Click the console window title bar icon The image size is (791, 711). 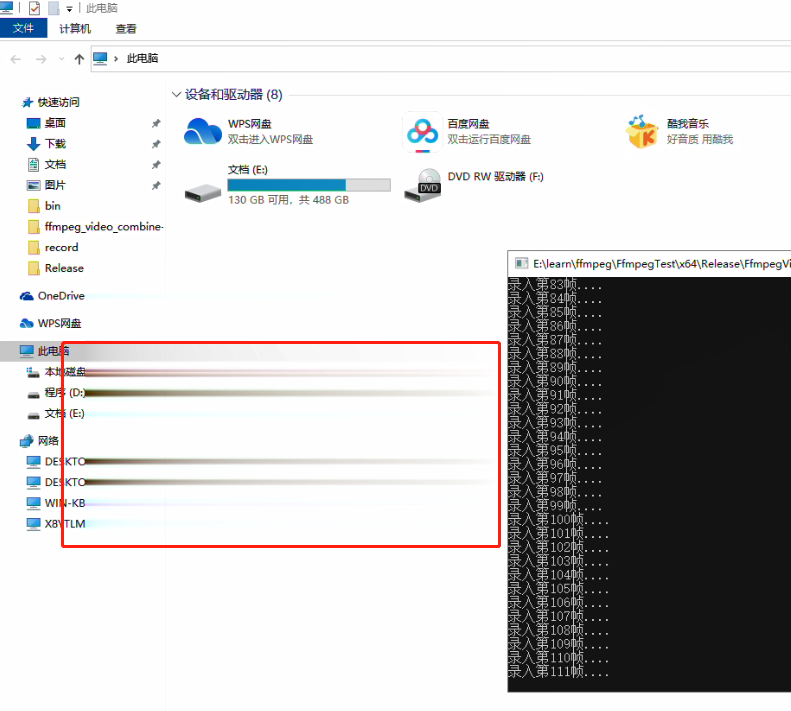click(521, 263)
